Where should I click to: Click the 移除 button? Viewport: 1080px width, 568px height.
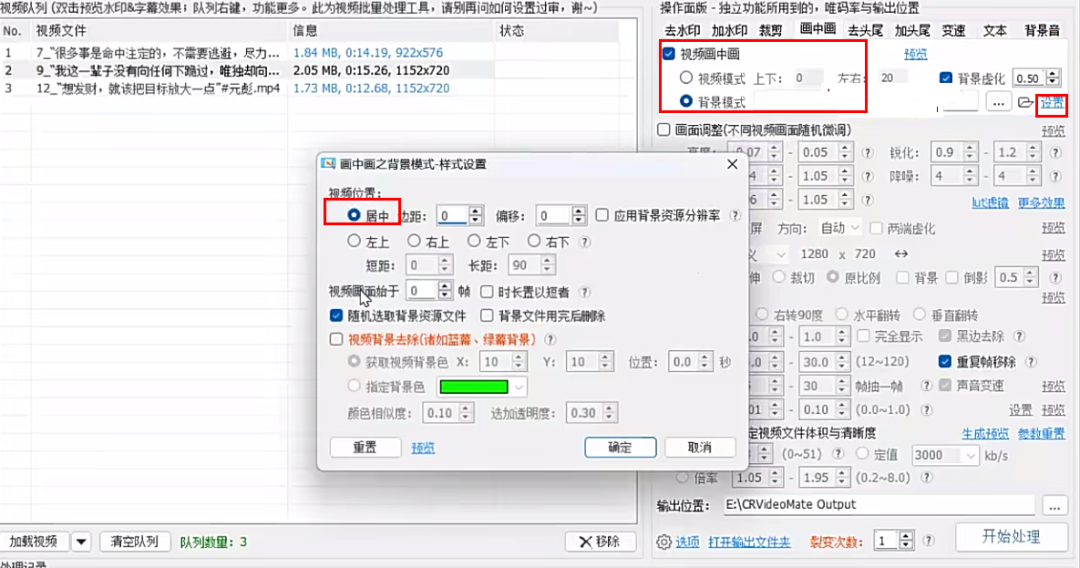pos(600,542)
